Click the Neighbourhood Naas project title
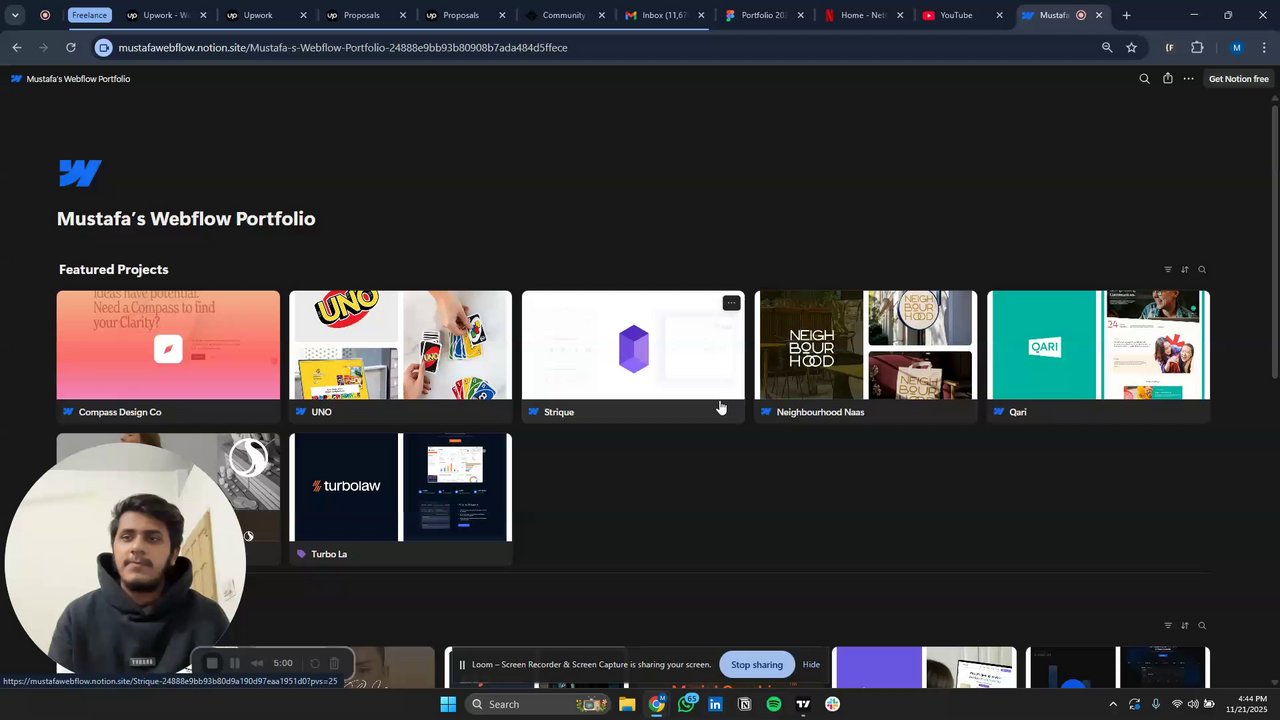The width and height of the screenshot is (1280, 720). [x=820, y=412]
